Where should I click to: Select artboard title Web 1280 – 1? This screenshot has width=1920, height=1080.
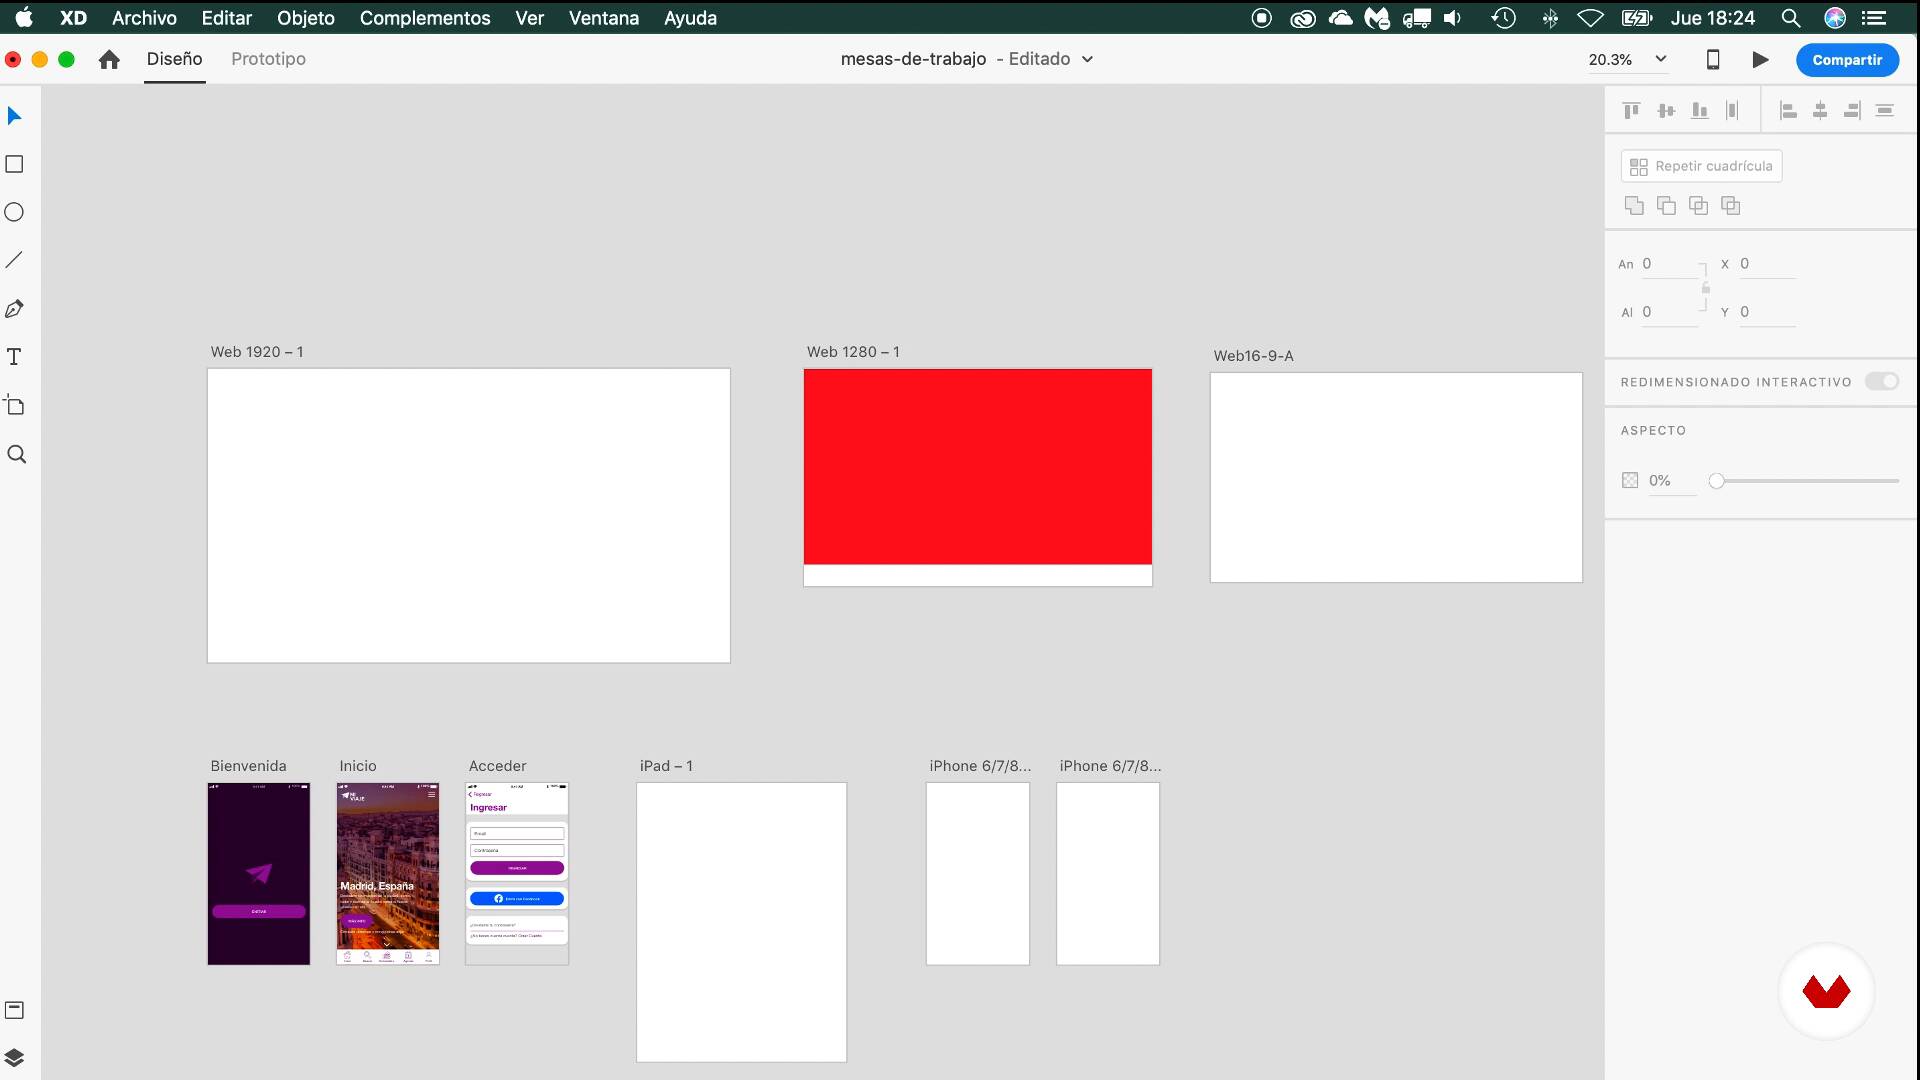pyautogui.click(x=853, y=352)
